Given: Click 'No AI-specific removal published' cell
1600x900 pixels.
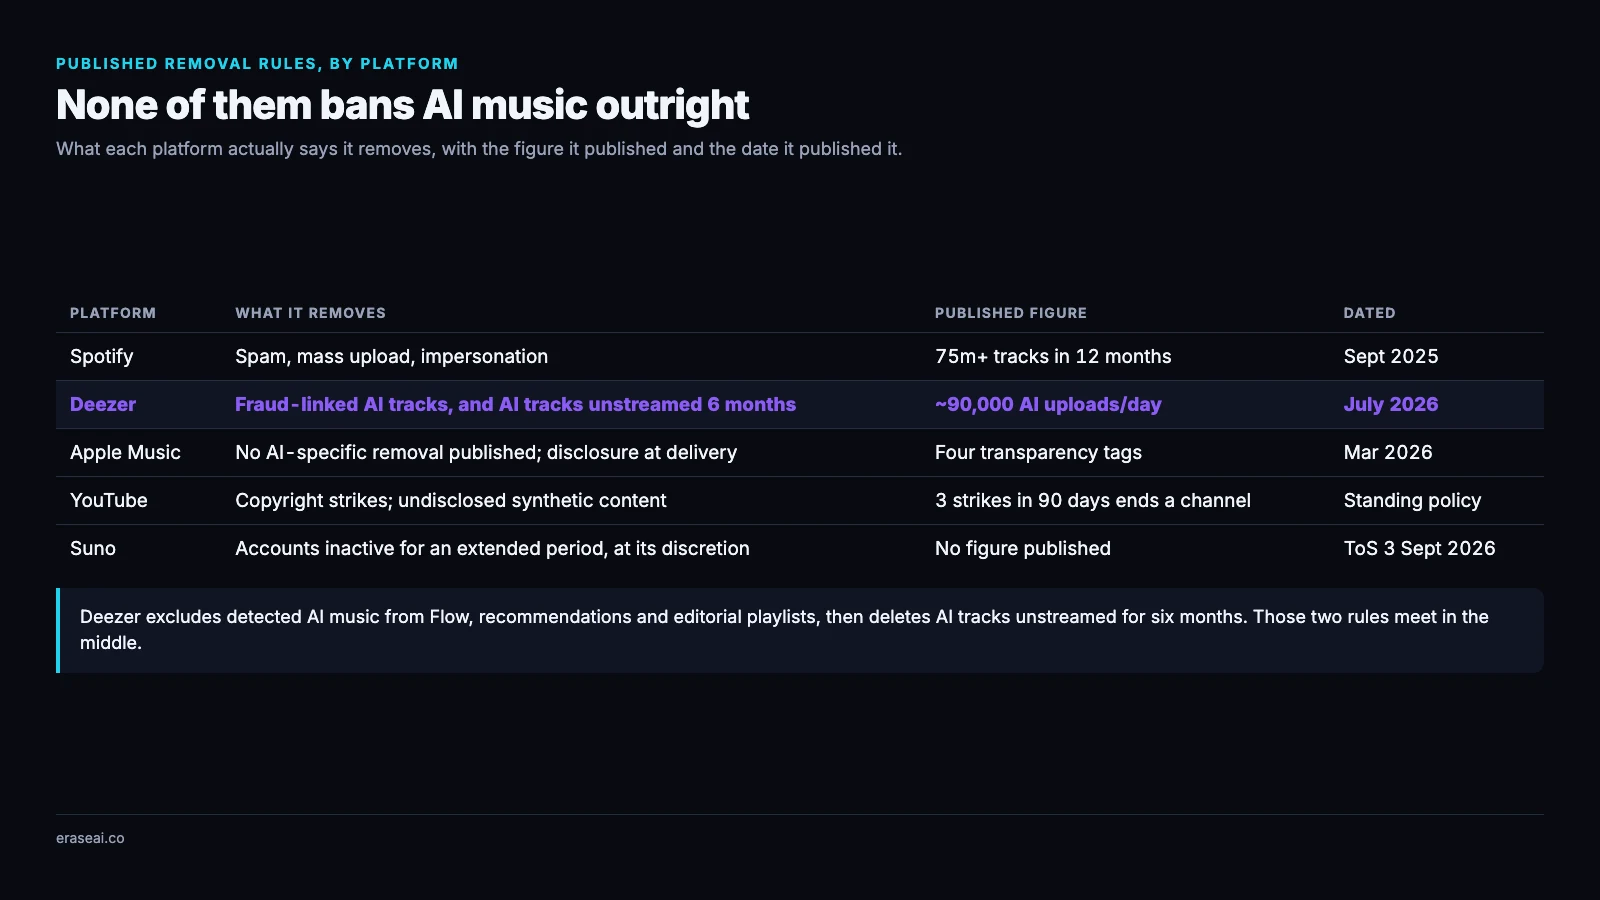Looking at the screenshot, I should click(486, 452).
